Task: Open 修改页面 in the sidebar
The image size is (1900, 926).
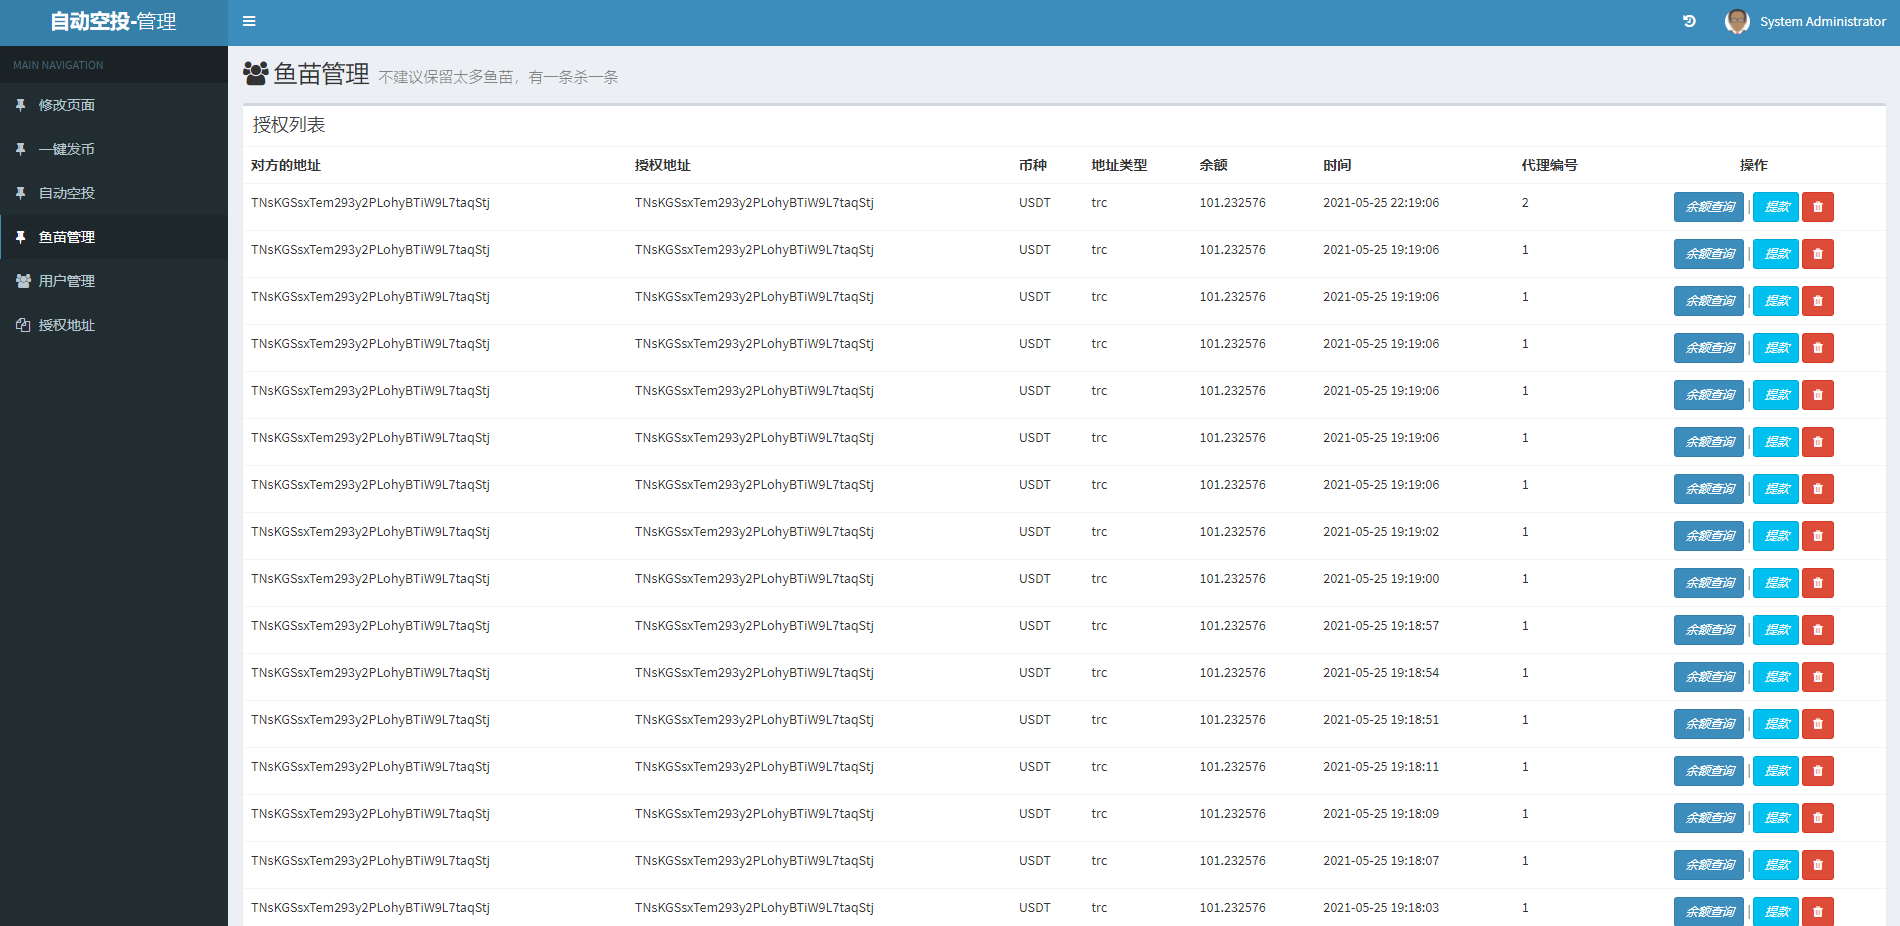Action: pyautogui.click(x=66, y=105)
